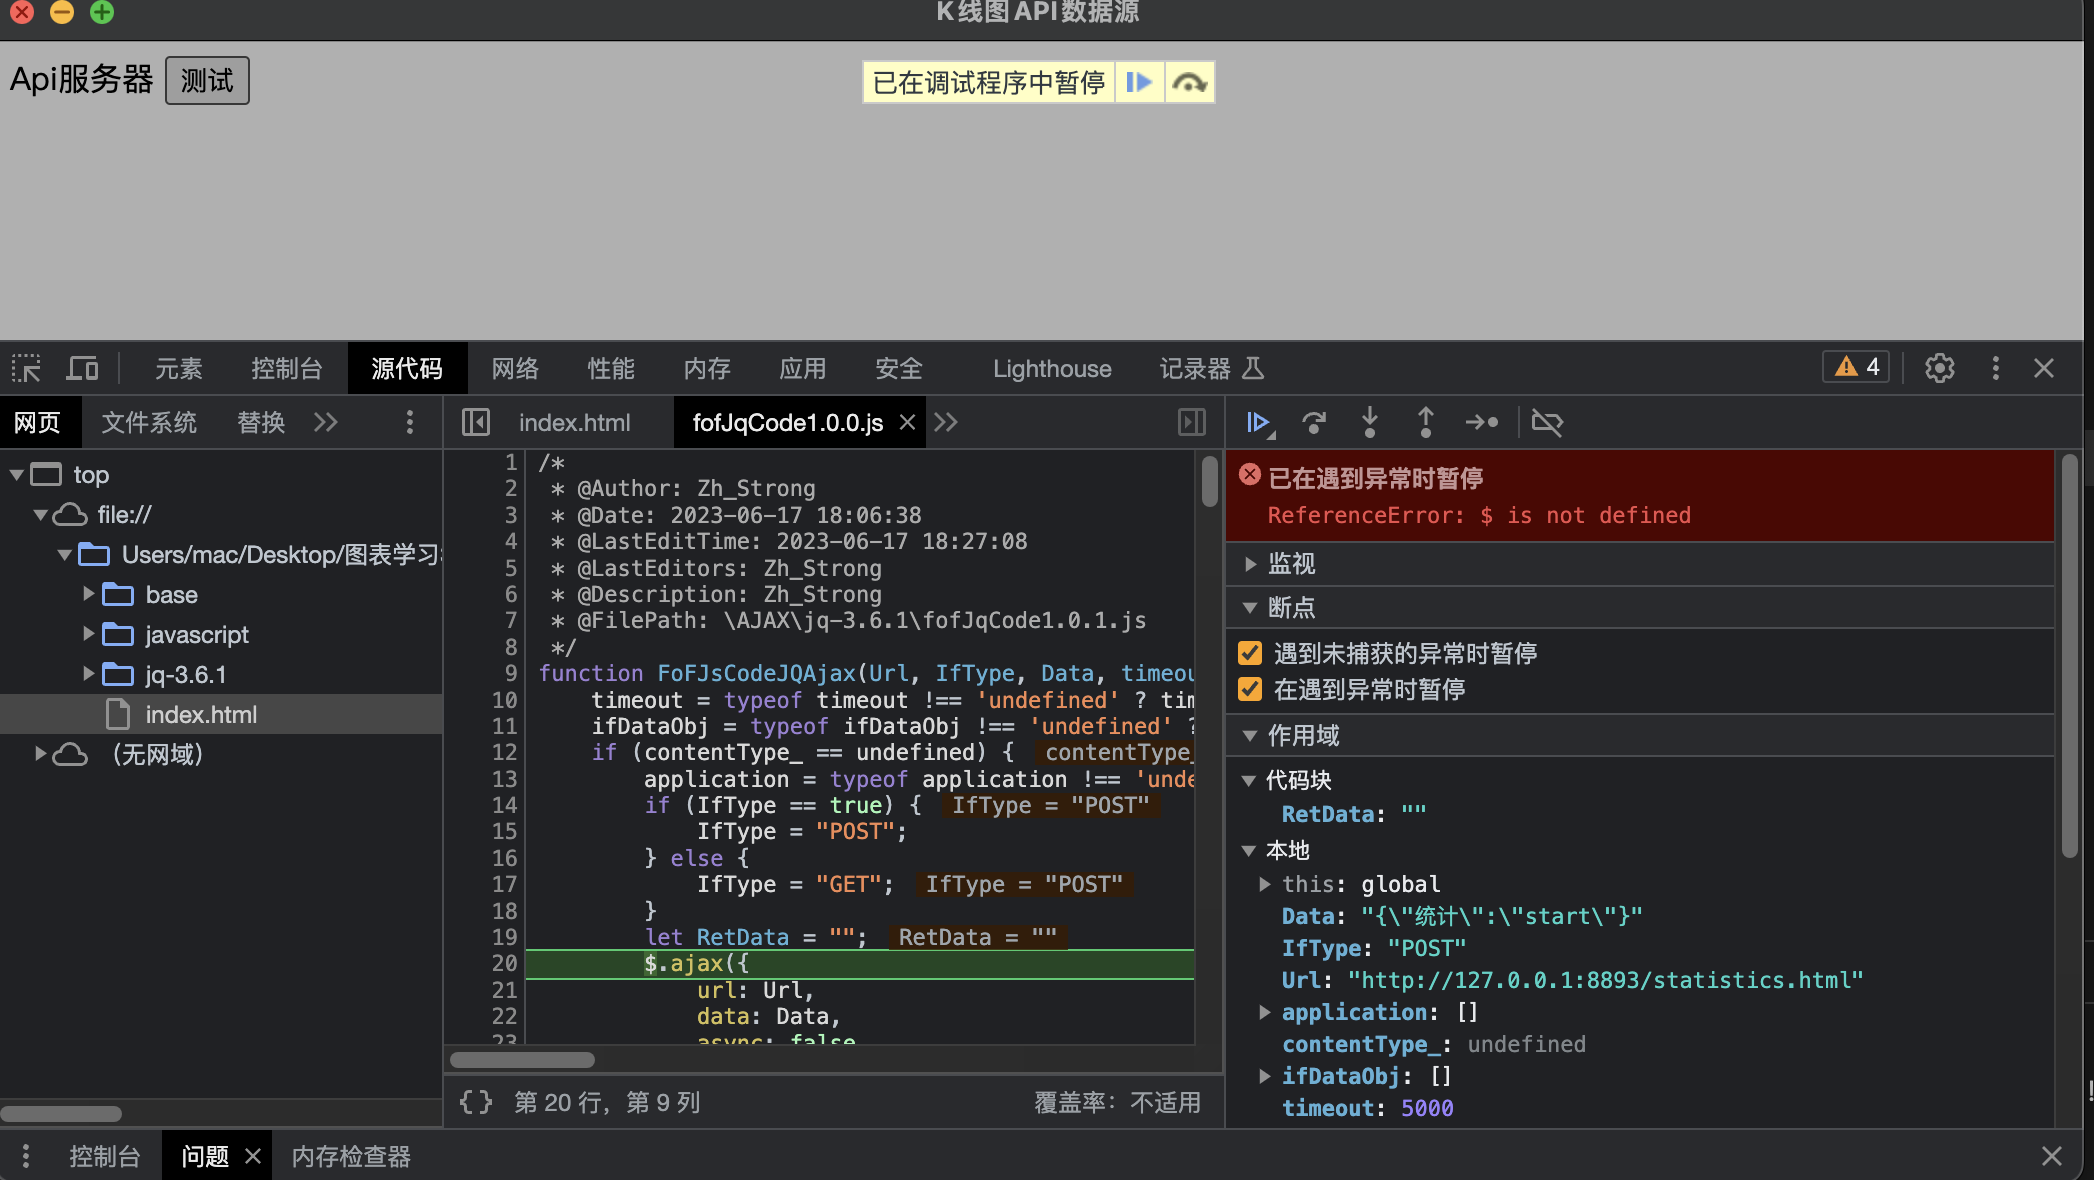The width and height of the screenshot is (2094, 1180).
Task: Select the 文件系统 navigator tab
Action: [149, 422]
